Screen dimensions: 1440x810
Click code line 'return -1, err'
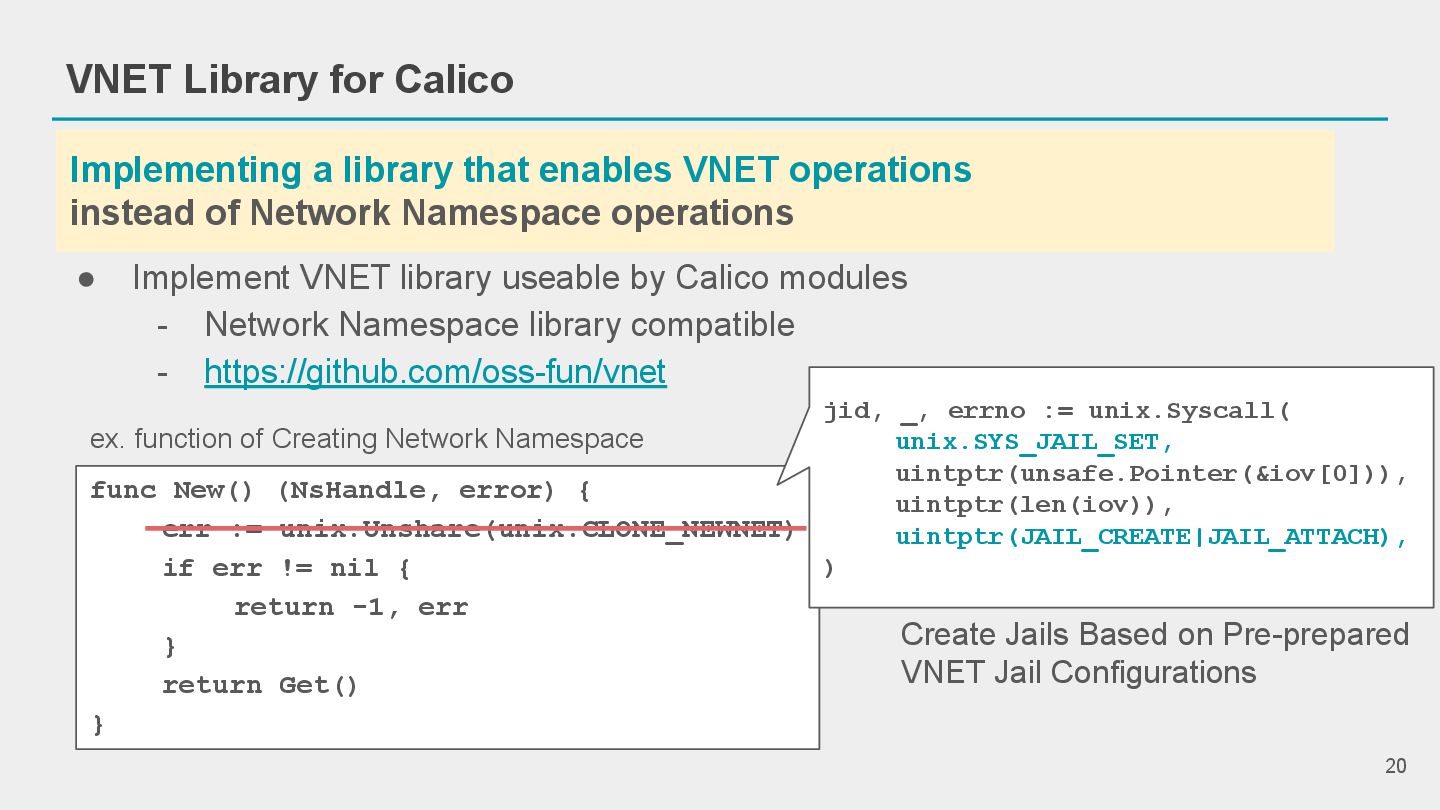click(x=351, y=607)
